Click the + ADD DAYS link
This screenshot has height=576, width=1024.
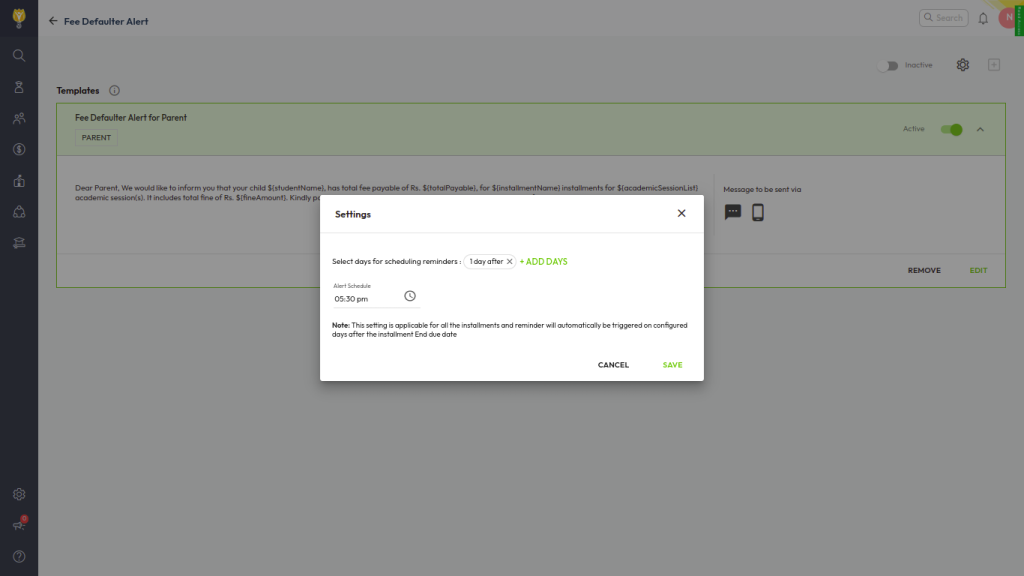click(543, 261)
